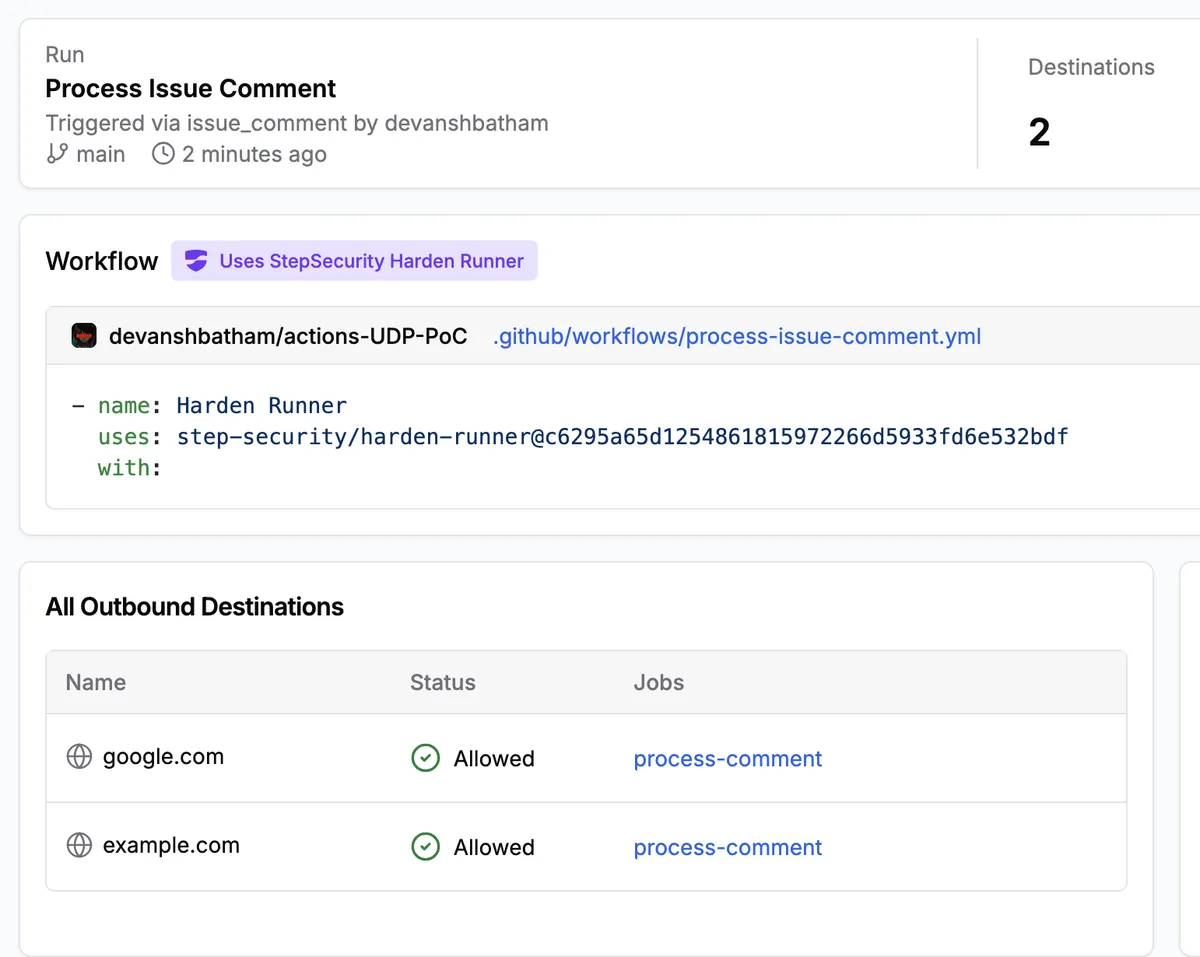Click the Uses StepSecurity Harden Runner badge
The image size is (1200, 957).
354,261
